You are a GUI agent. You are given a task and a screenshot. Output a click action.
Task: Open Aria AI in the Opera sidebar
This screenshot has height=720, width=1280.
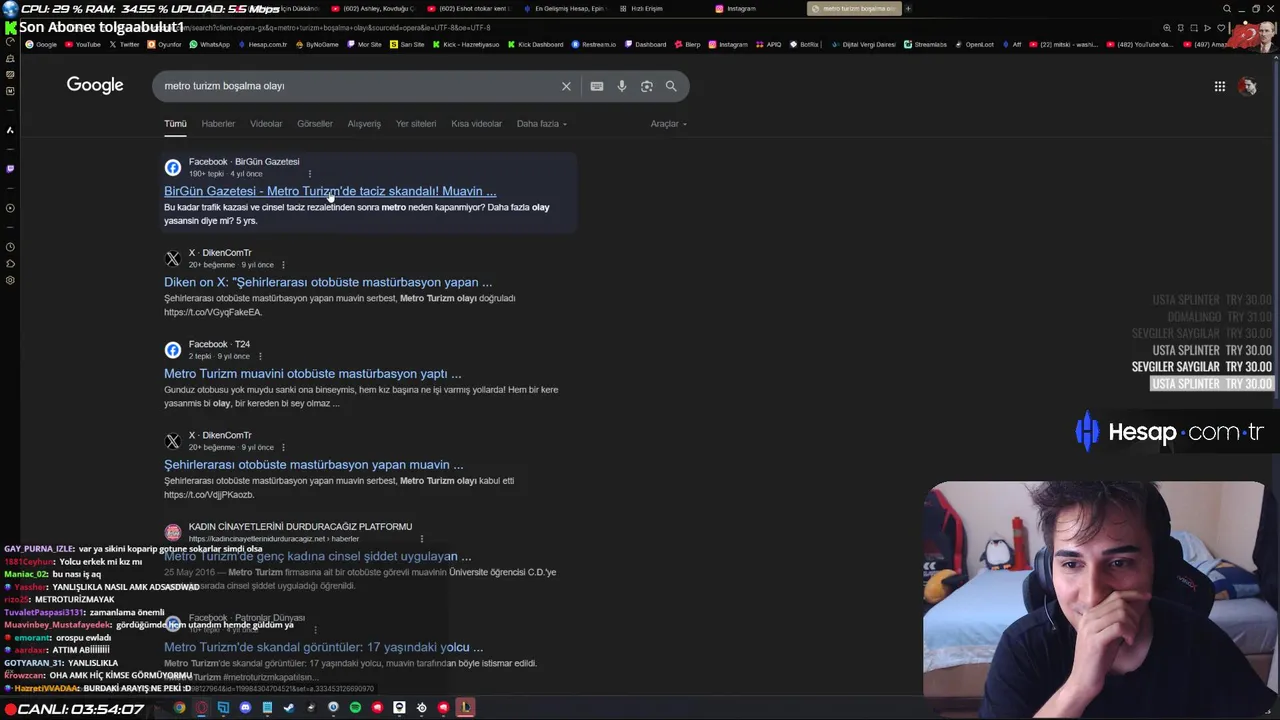click(x=10, y=130)
